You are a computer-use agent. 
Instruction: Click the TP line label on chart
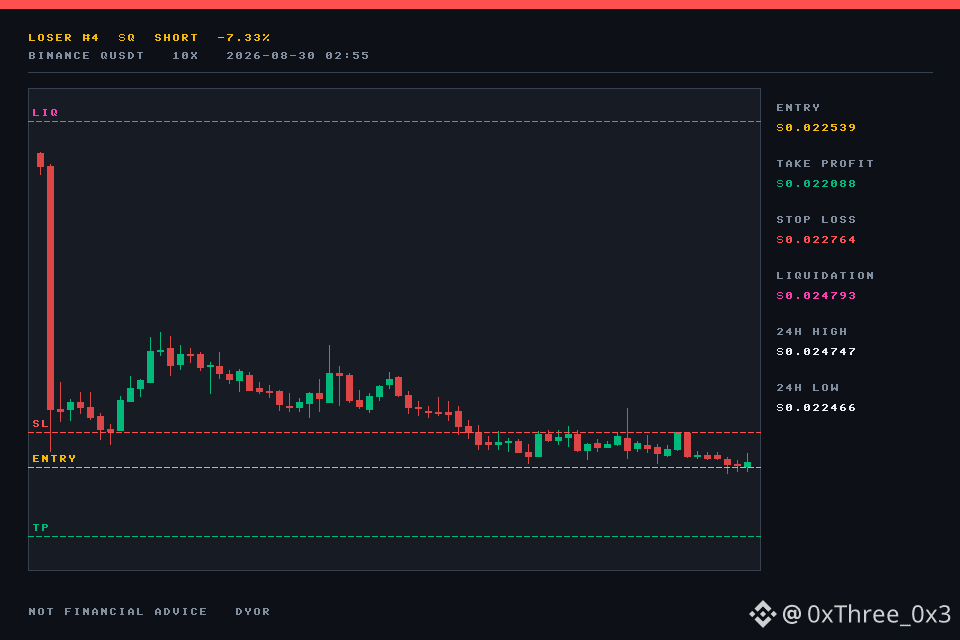(x=40, y=527)
